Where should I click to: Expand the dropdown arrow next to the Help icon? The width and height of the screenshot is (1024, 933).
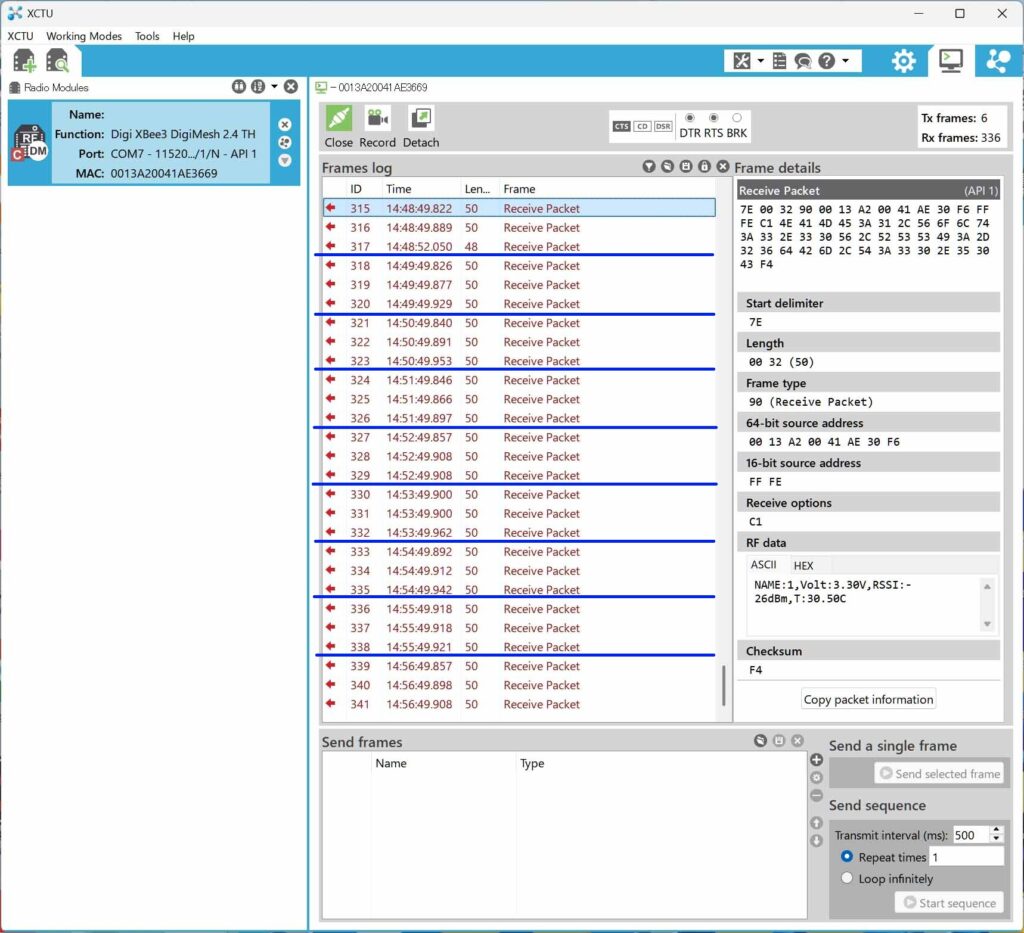click(846, 61)
